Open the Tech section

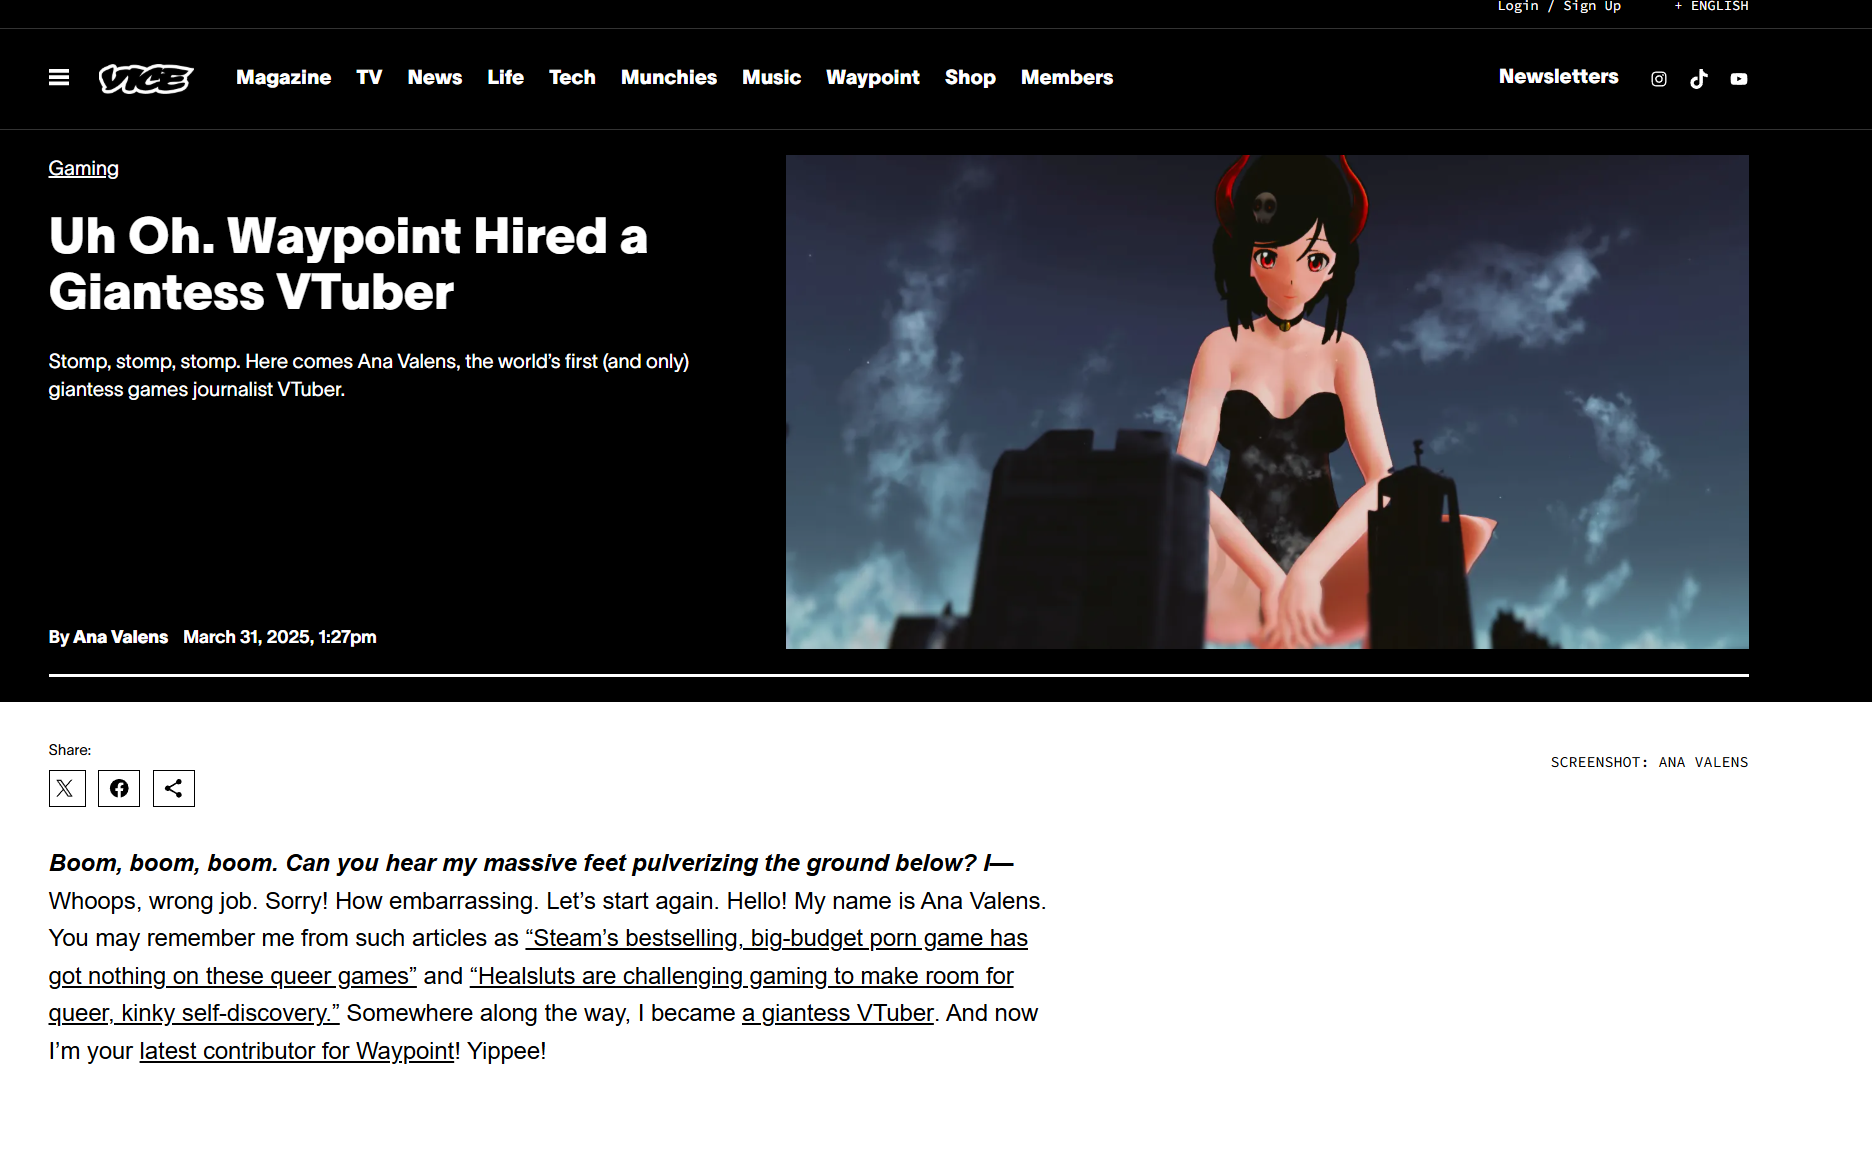pos(572,77)
